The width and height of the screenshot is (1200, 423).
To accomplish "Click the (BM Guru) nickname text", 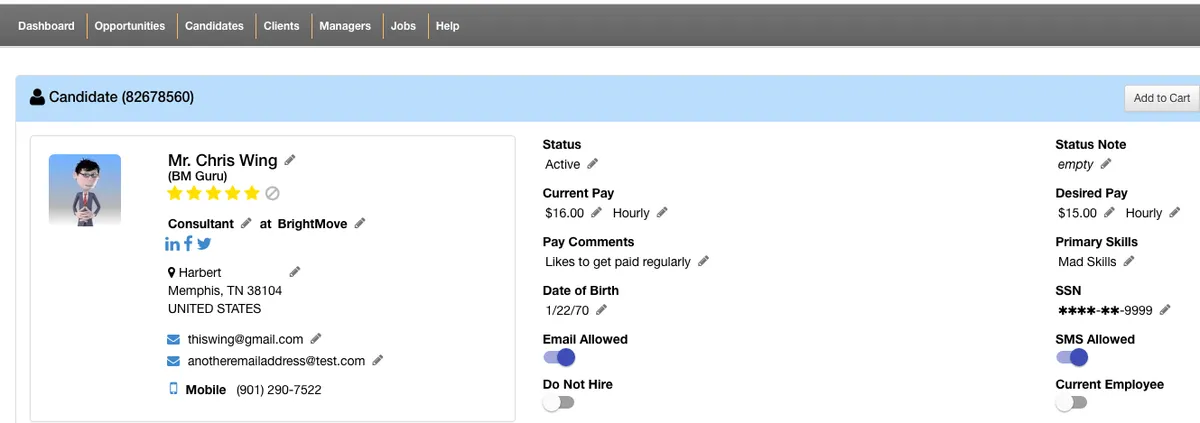I will pyautogui.click(x=198, y=176).
